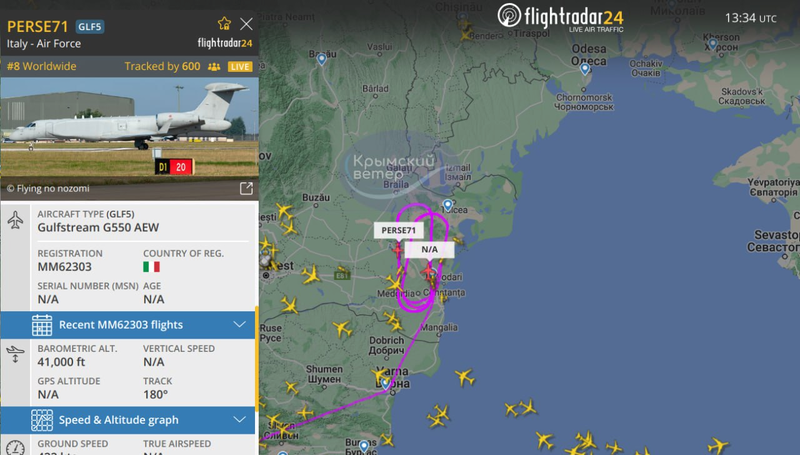Expand Speed & Altitude graph section
The width and height of the screenshot is (800, 455).
(x=128, y=420)
